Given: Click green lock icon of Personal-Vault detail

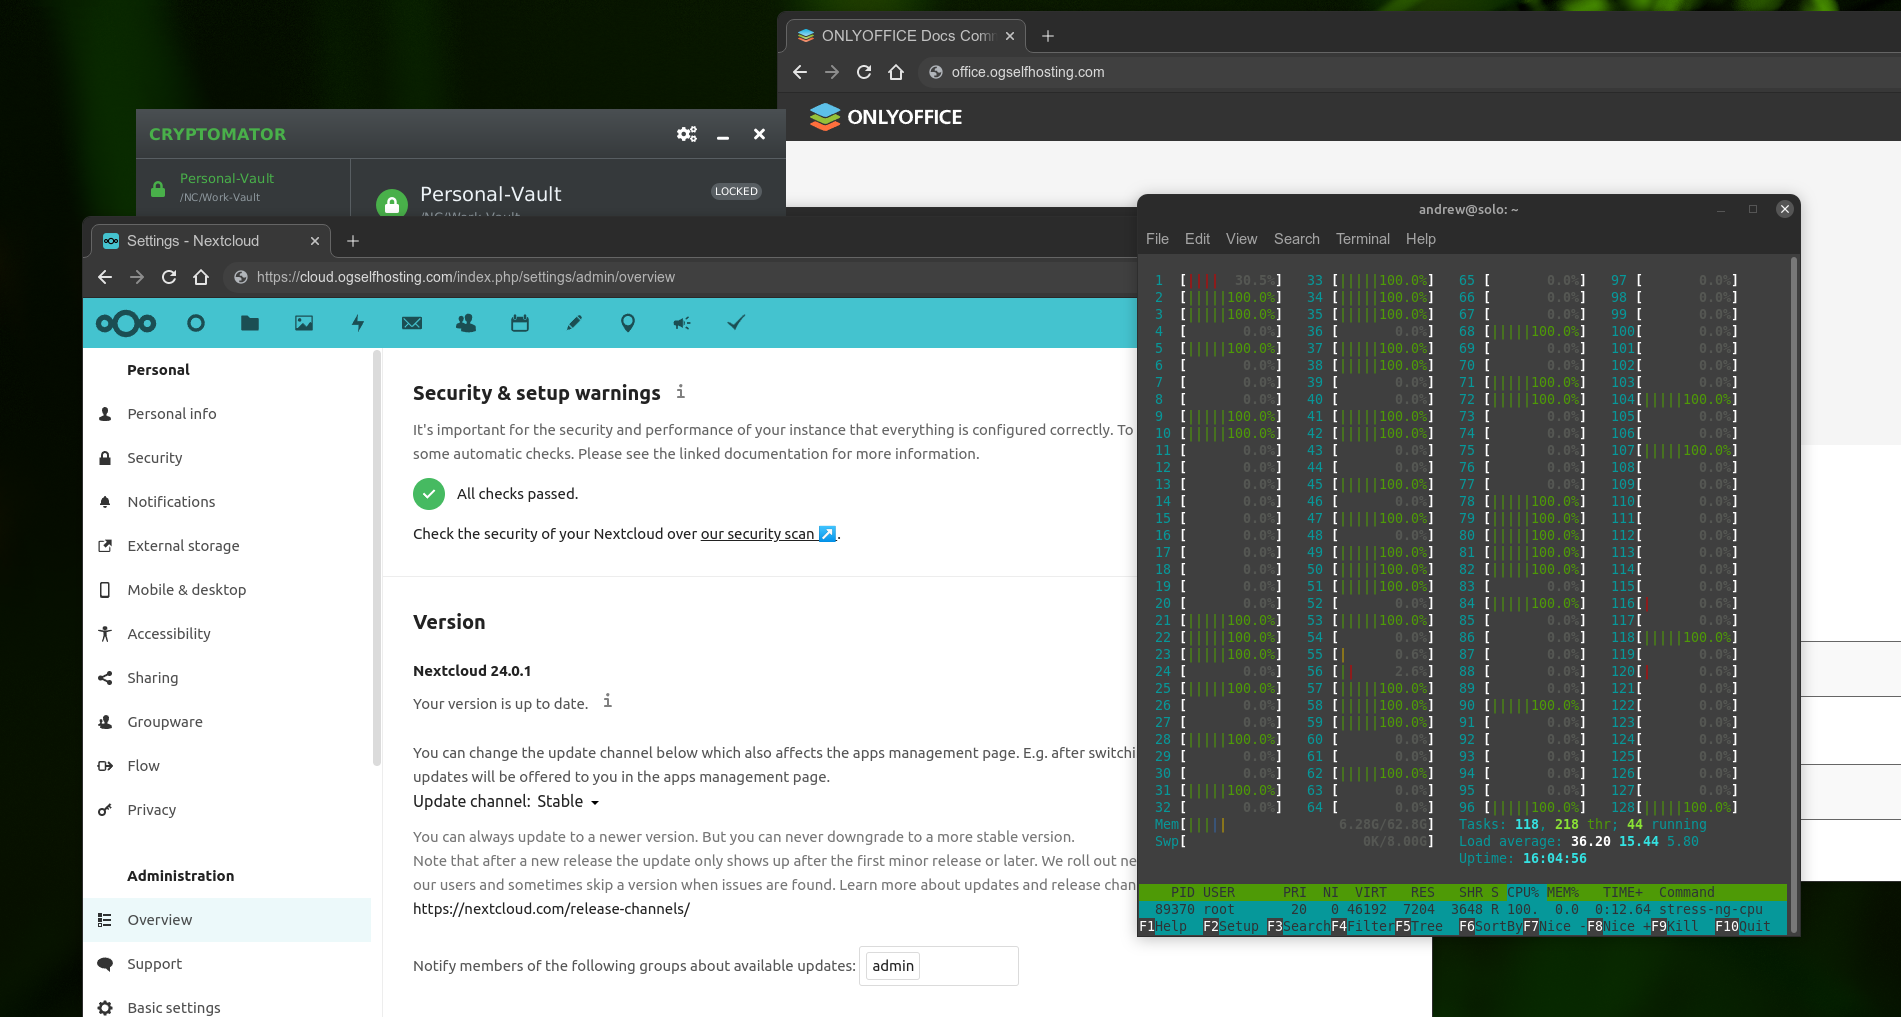Looking at the screenshot, I should [392, 203].
